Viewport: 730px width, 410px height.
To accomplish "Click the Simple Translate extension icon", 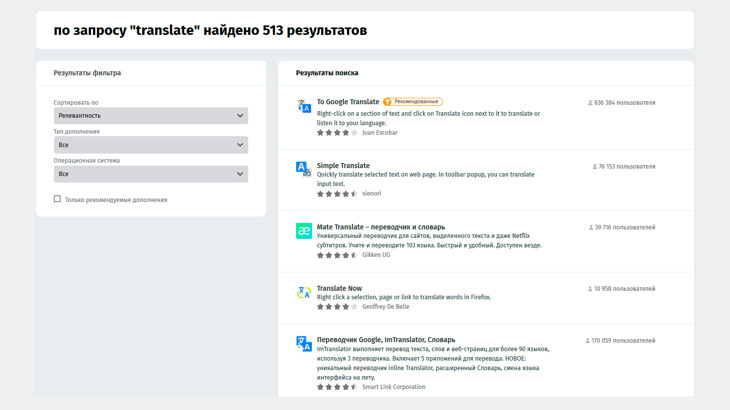I will [x=304, y=168].
